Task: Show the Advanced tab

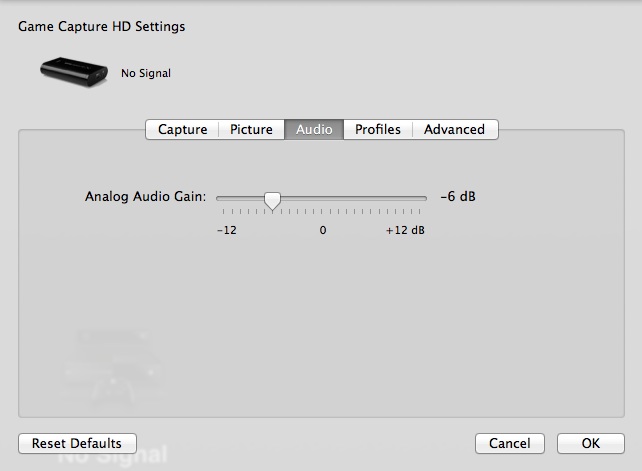Action: click(x=454, y=129)
